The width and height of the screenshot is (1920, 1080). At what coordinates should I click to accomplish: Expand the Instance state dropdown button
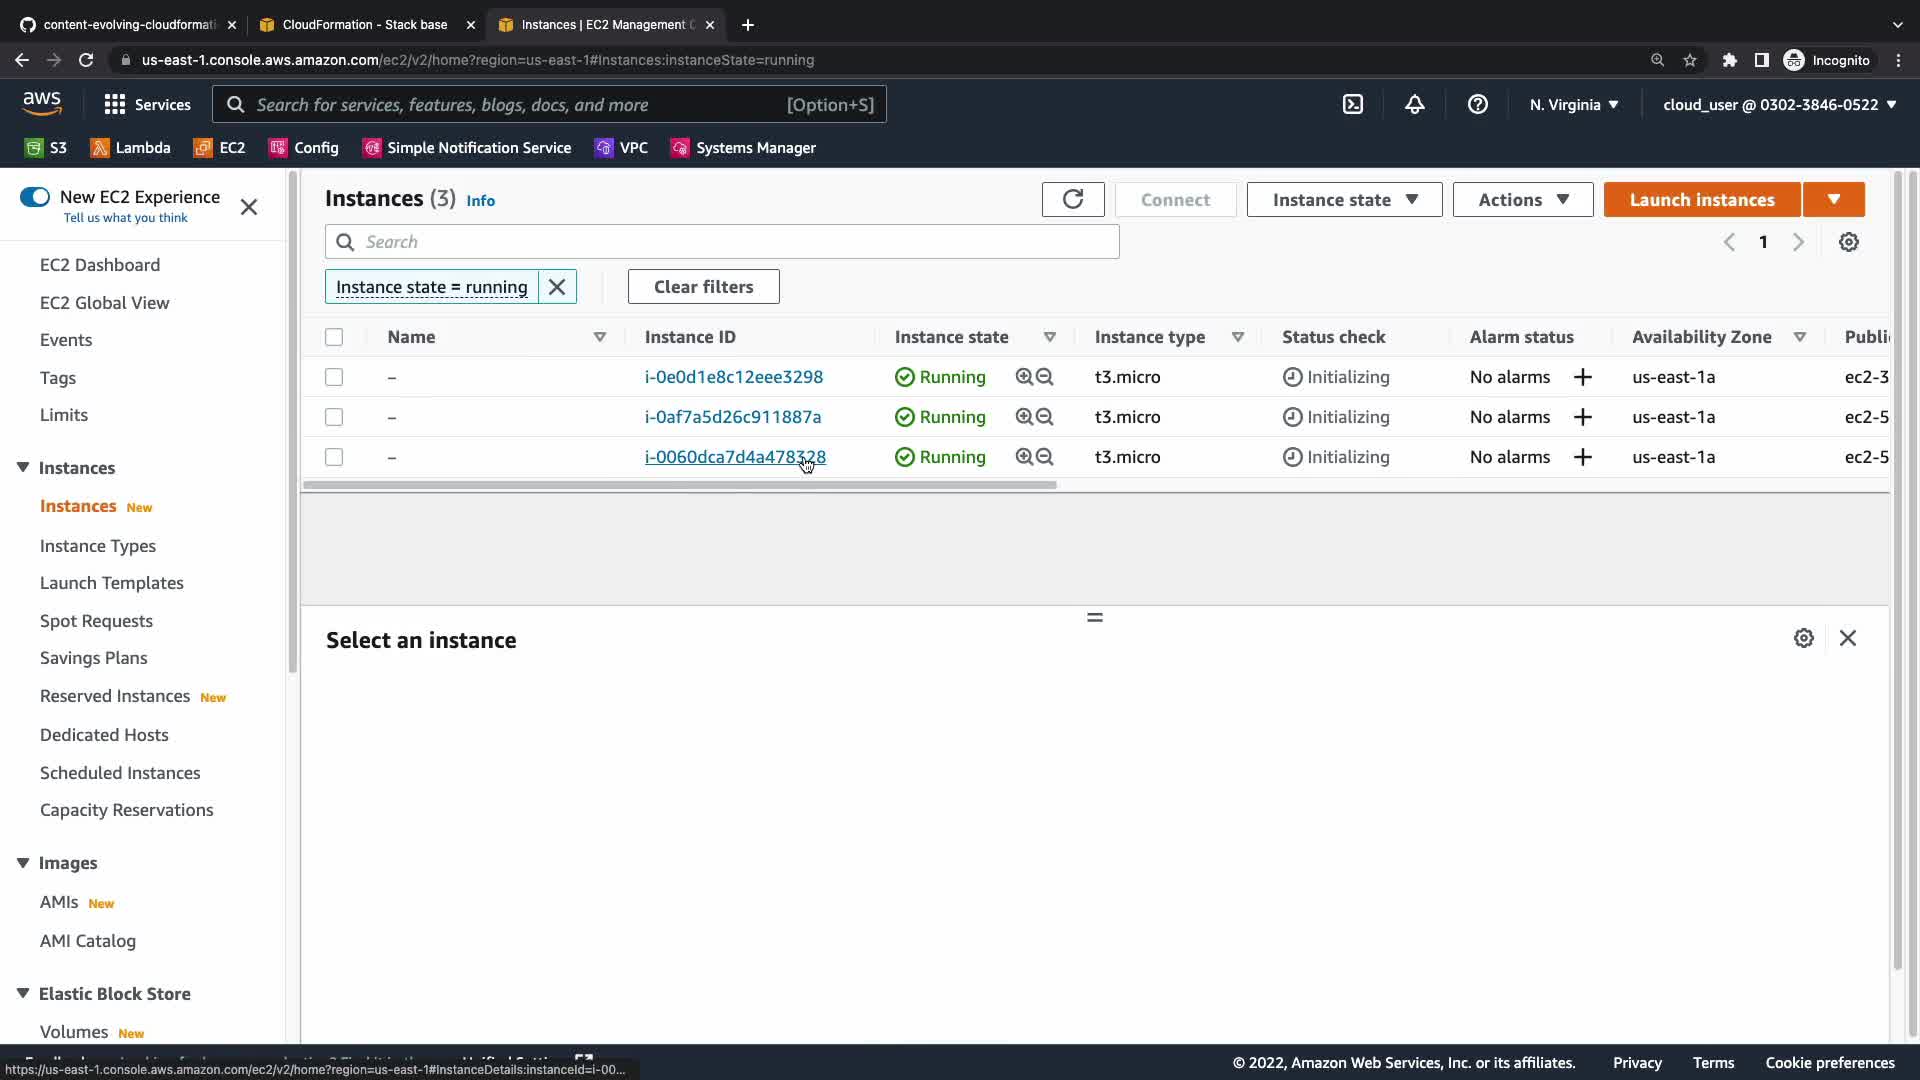click(1344, 199)
